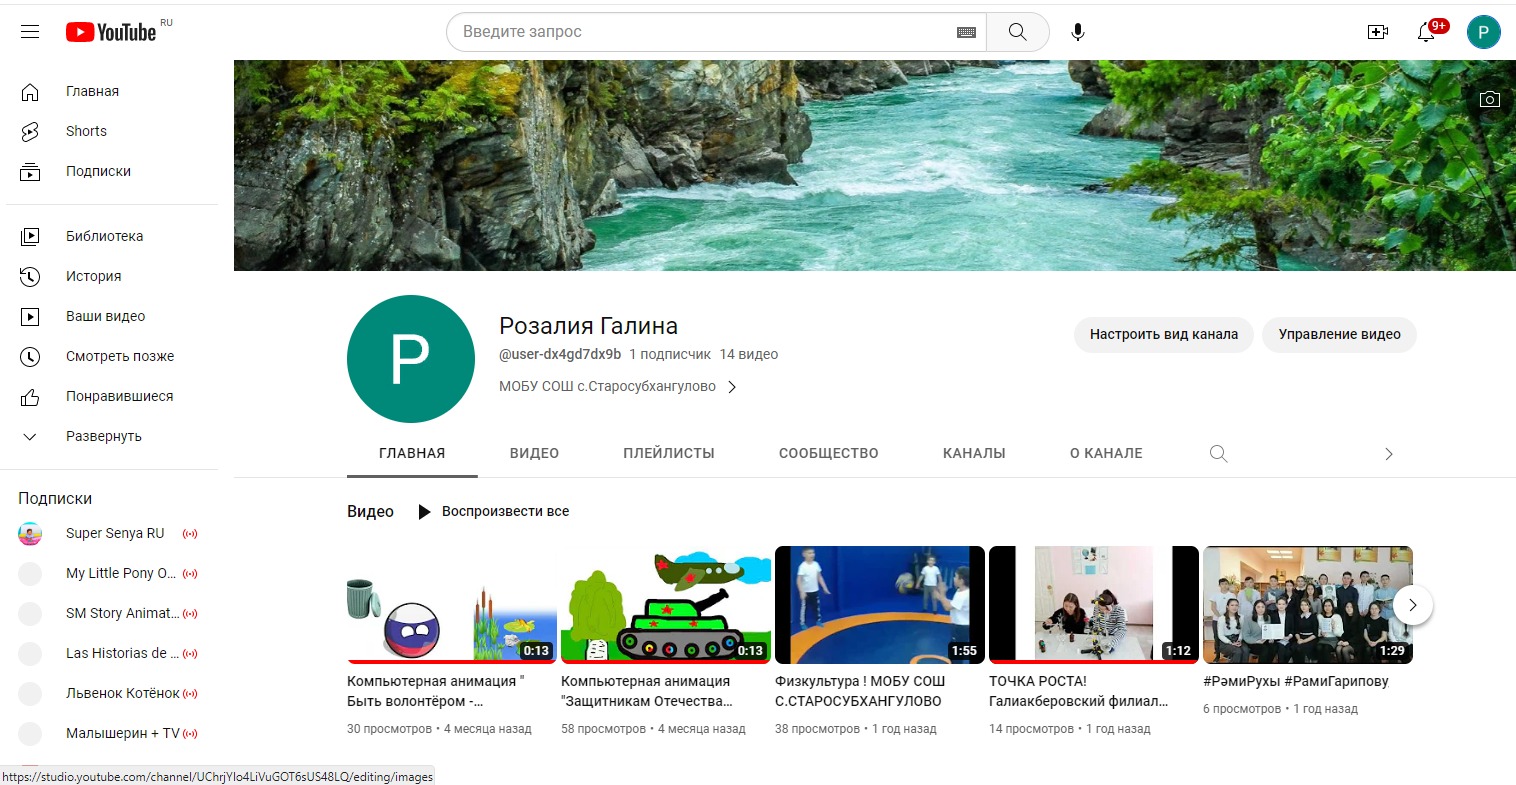Click the camera icon on the channel banner
This screenshot has height=785, width=1516.
1489,99
